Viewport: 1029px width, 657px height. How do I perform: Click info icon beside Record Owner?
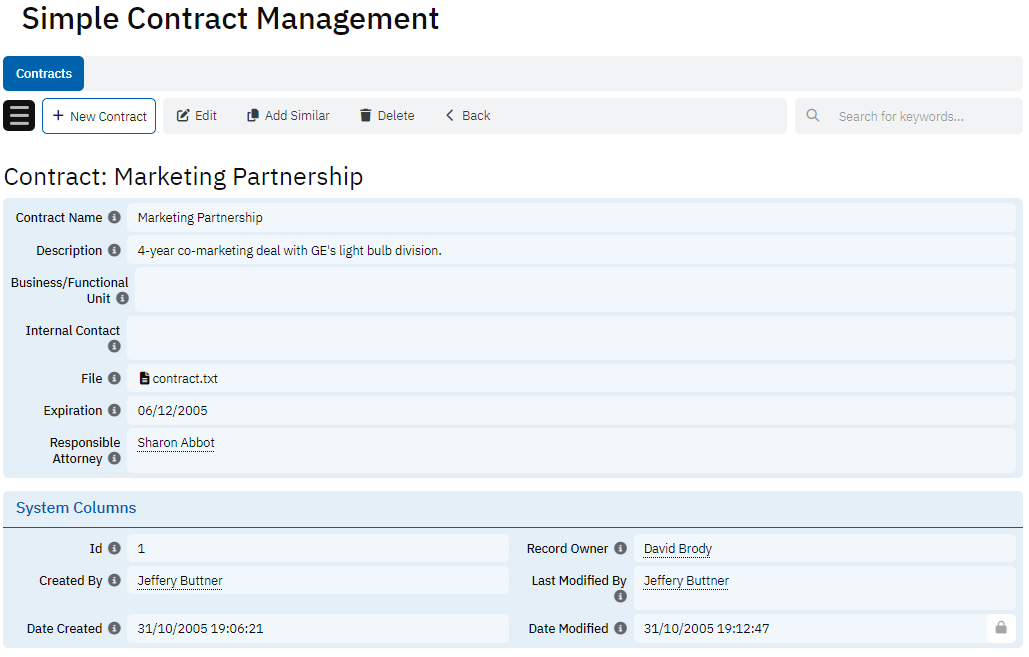(620, 549)
